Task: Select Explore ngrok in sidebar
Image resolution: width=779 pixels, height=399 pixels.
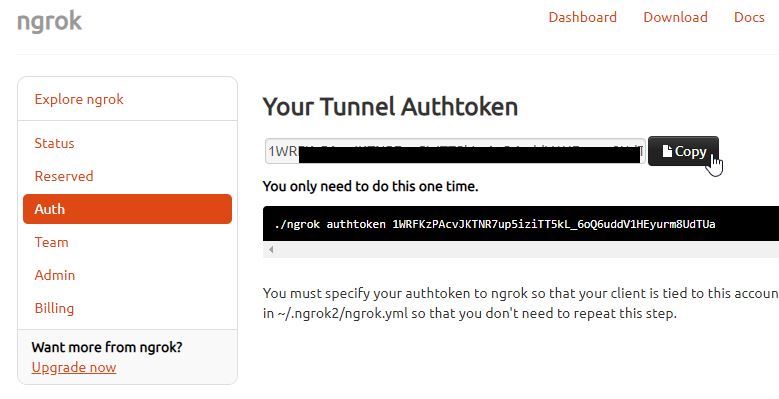Action: (79, 99)
